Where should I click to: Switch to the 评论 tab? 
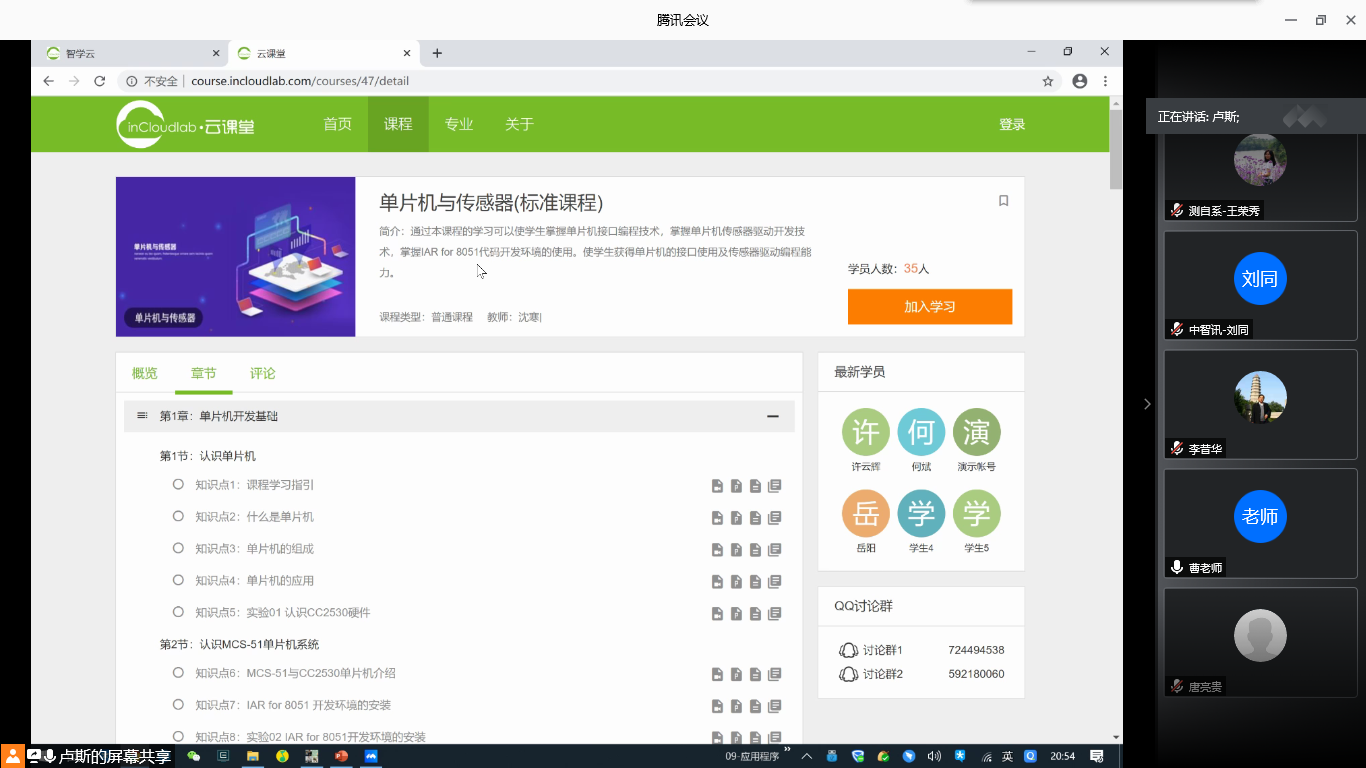coord(262,373)
